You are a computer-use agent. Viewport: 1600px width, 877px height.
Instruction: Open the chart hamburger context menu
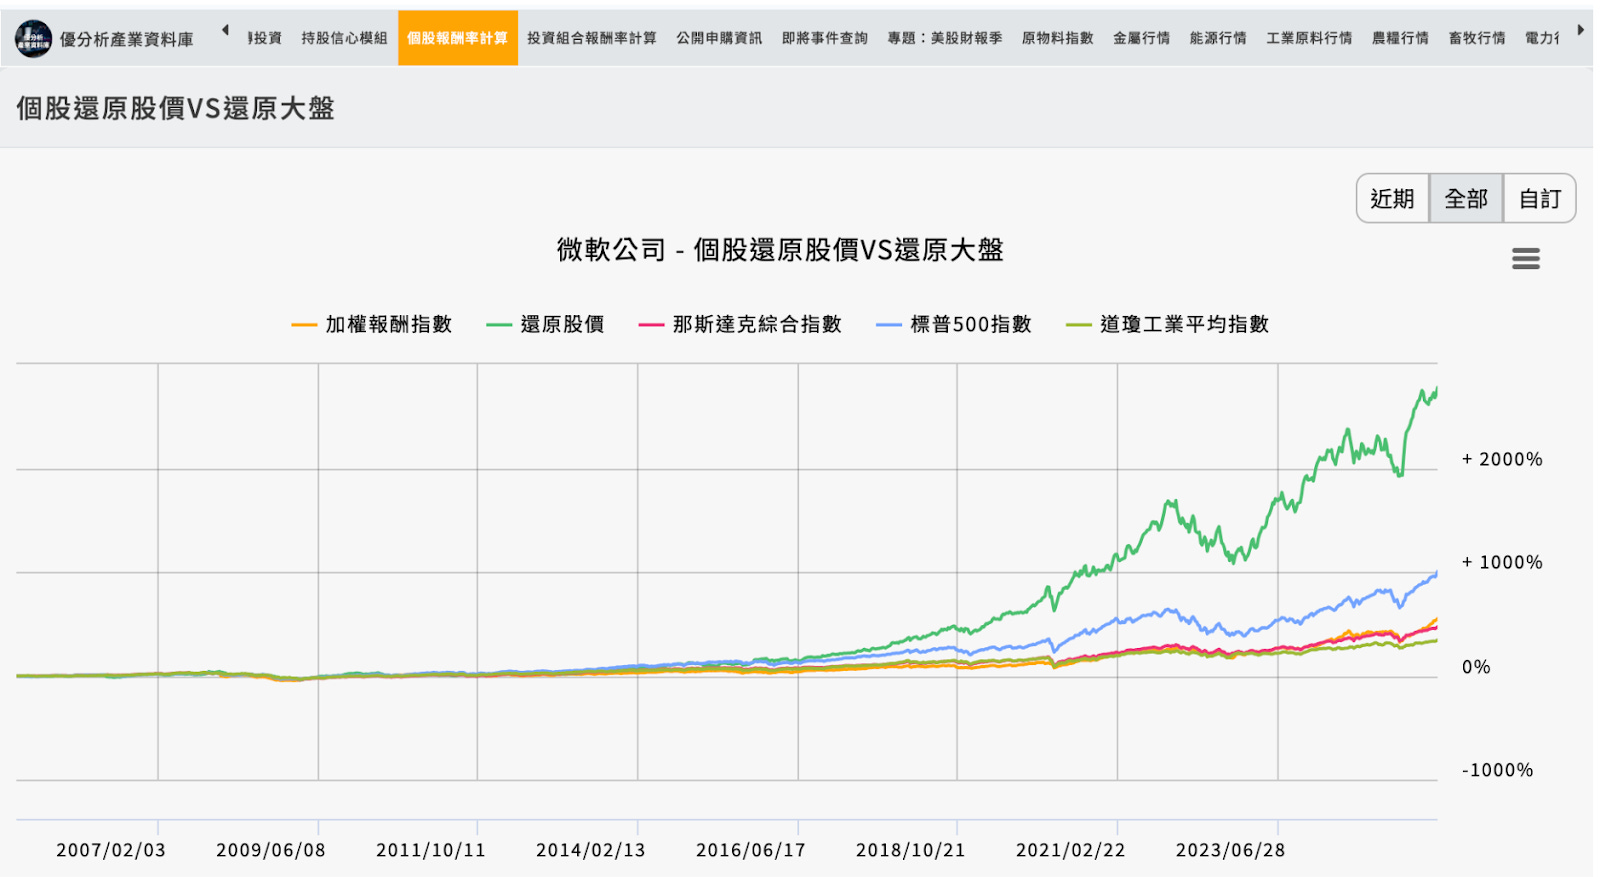tap(1525, 259)
